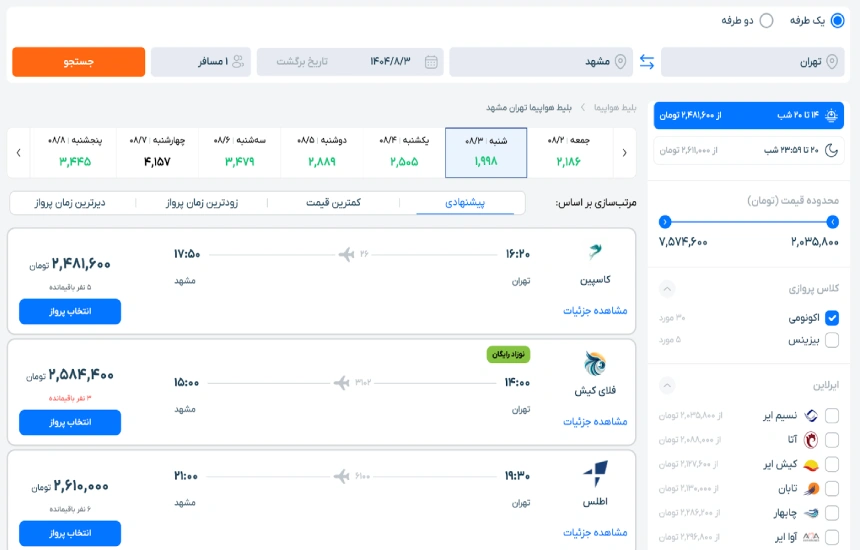Viewport: 860px width, 550px height.
Task: Click the airplane icon on کاسپین flight route
Action: [347, 254]
